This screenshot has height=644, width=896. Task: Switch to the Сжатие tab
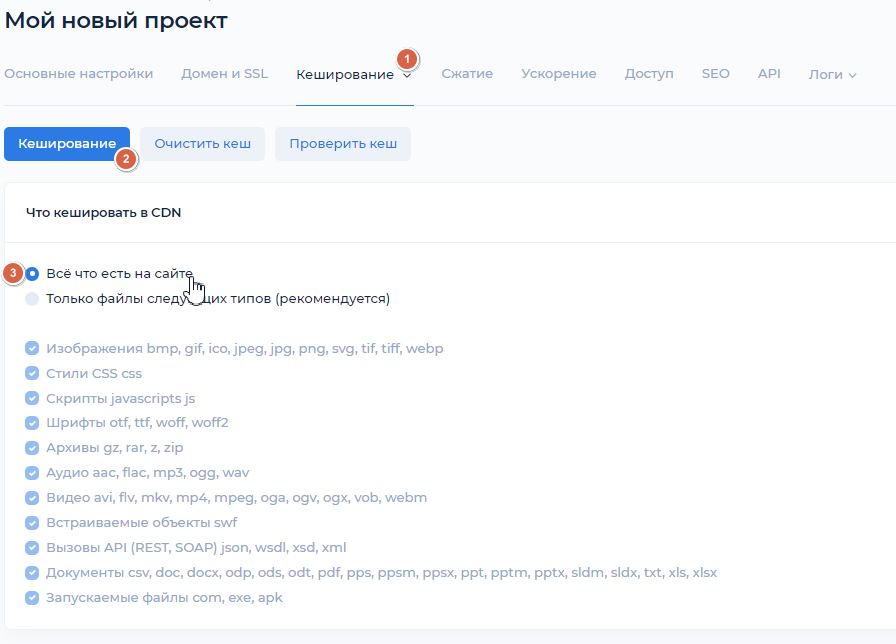[467, 73]
